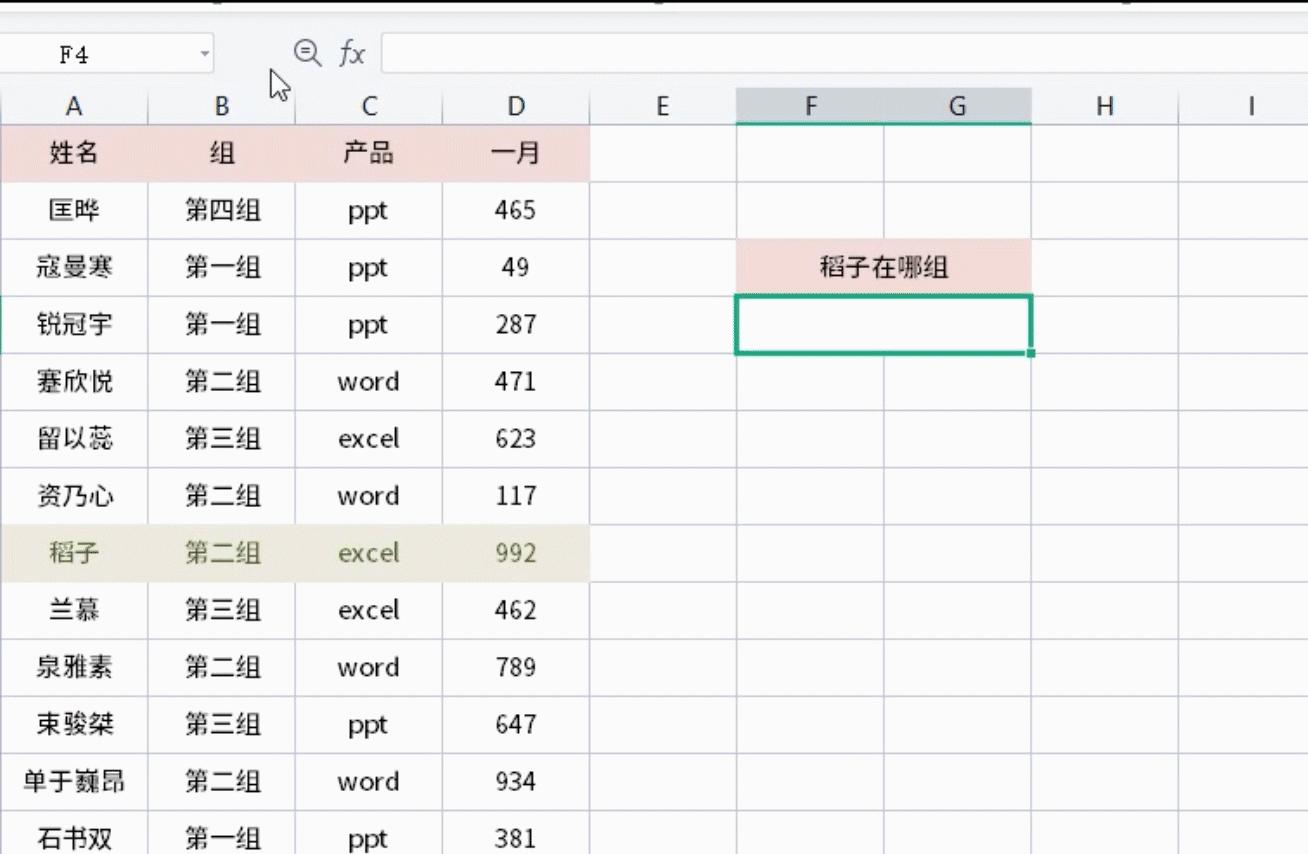Select column I header
1308x854 pixels.
coord(1251,105)
